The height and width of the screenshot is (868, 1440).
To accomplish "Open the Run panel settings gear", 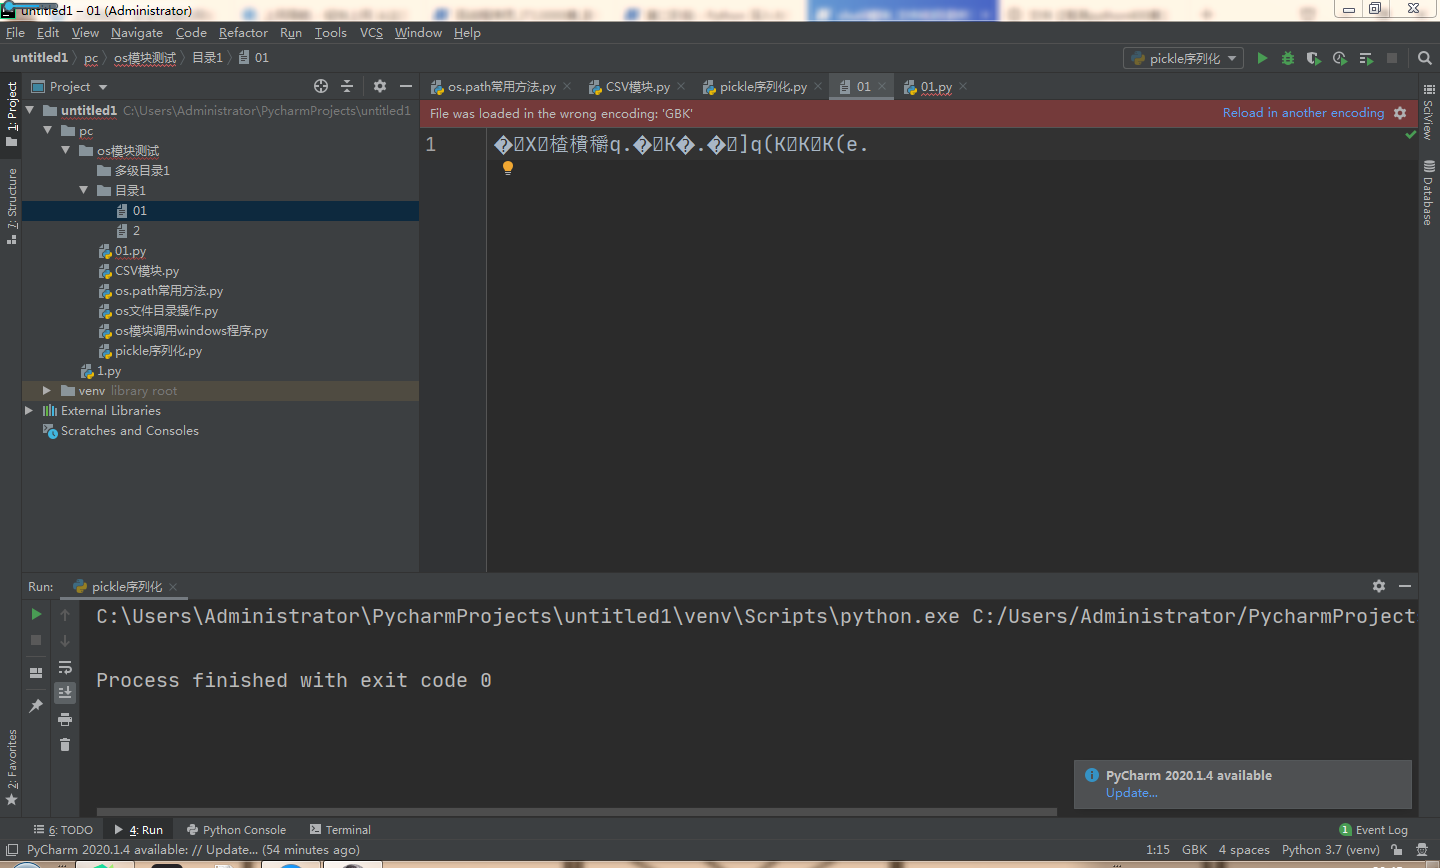I will point(1379,586).
